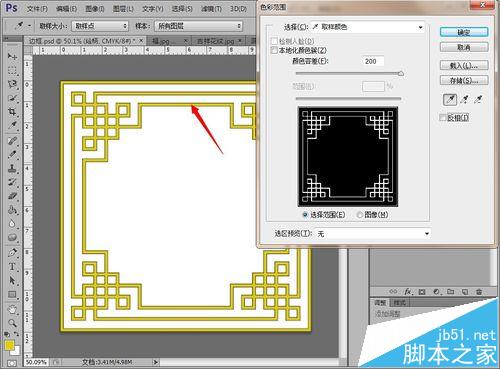Open the Sample (样本) all layers dropdown
Screen dimensions: 500x369
click(198, 26)
